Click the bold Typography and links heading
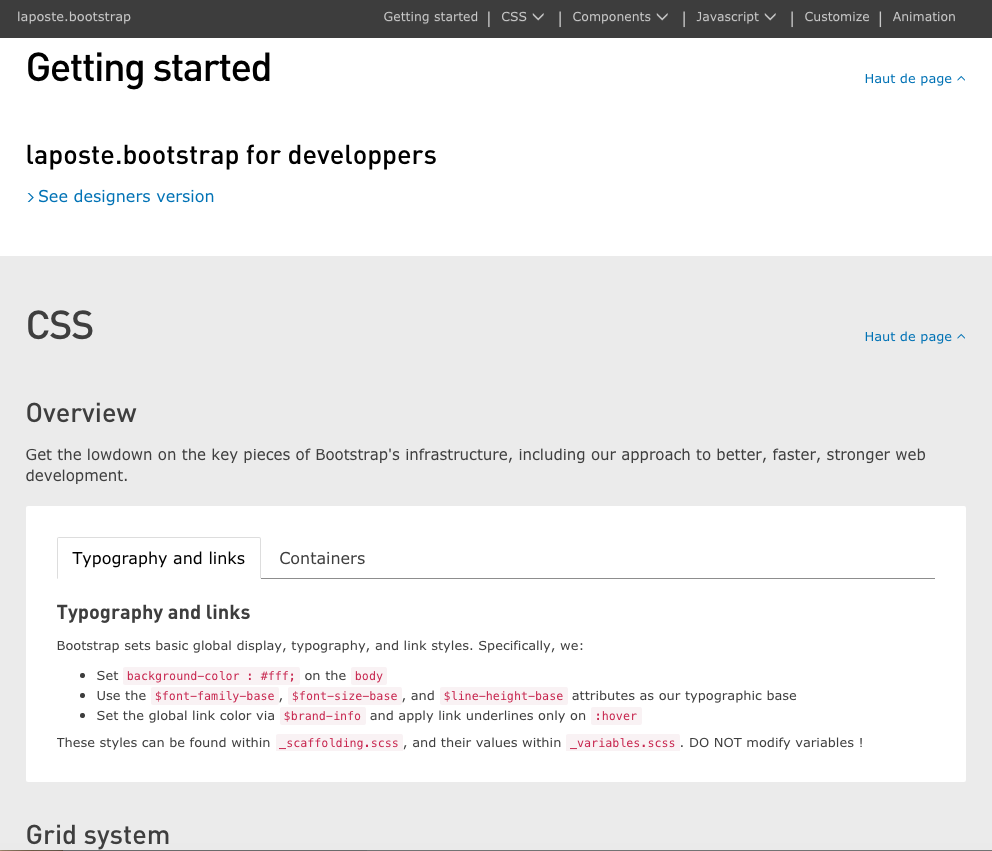992x851 pixels. 153,612
